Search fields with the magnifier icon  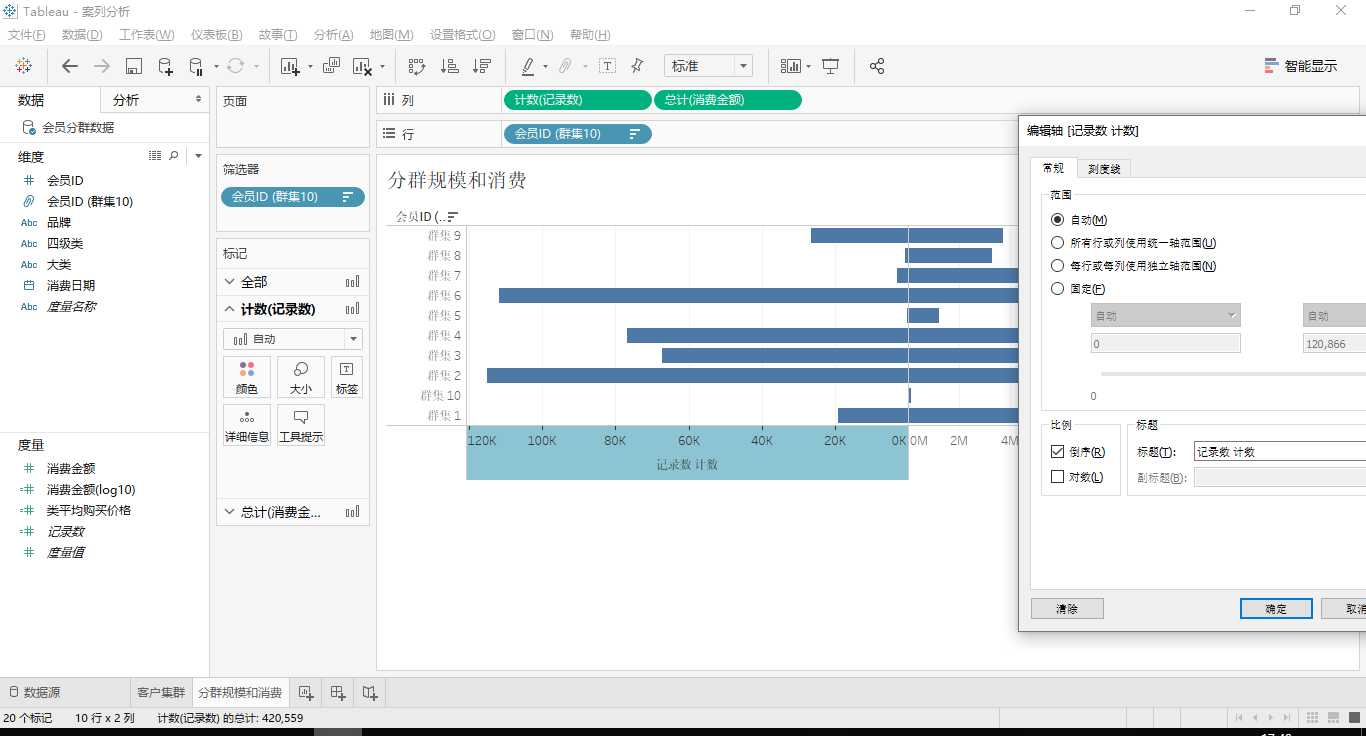174,156
